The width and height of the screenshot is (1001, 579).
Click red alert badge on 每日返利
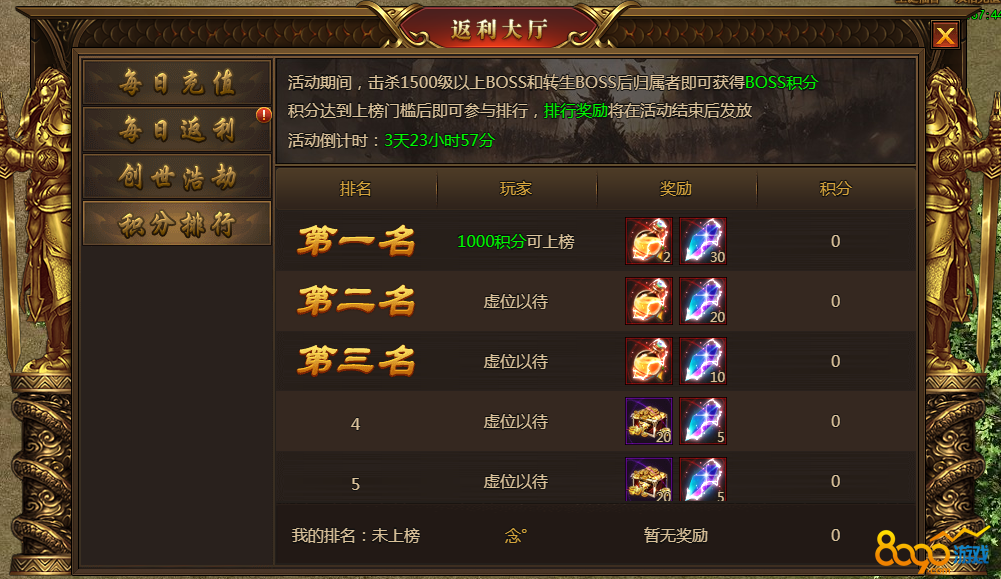click(x=264, y=115)
